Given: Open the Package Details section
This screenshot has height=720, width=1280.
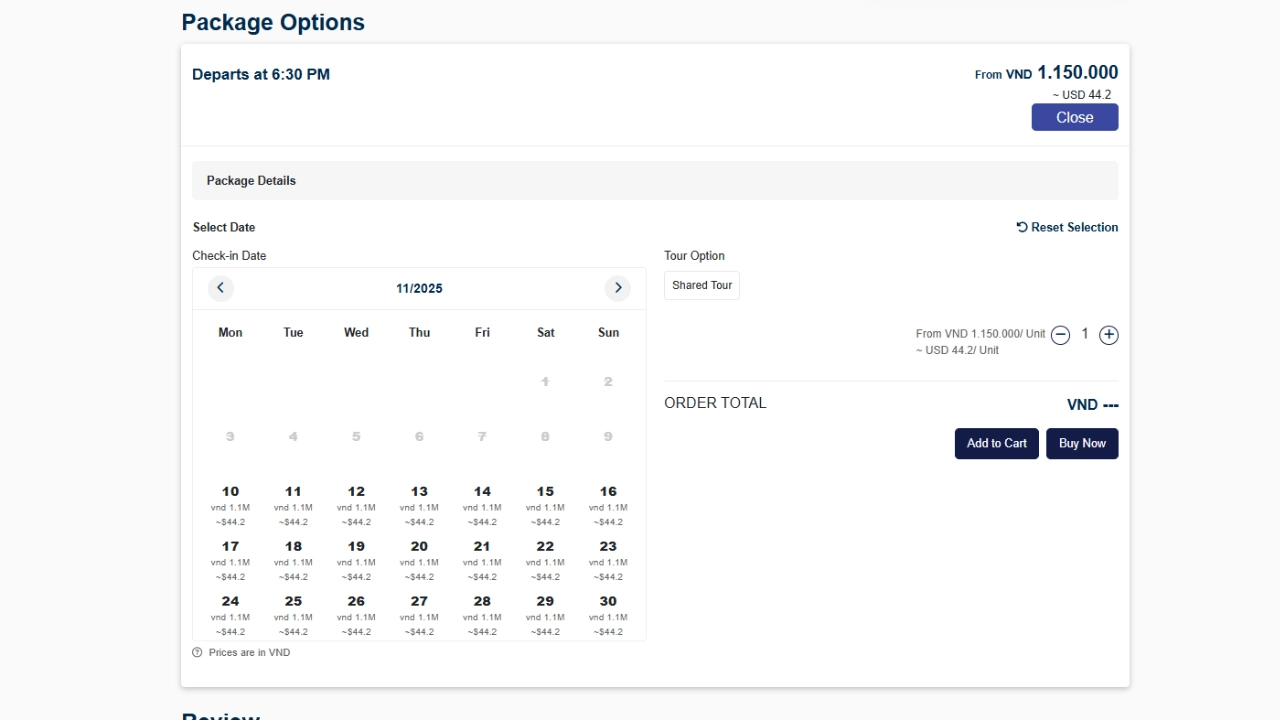Looking at the screenshot, I should [251, 180].
